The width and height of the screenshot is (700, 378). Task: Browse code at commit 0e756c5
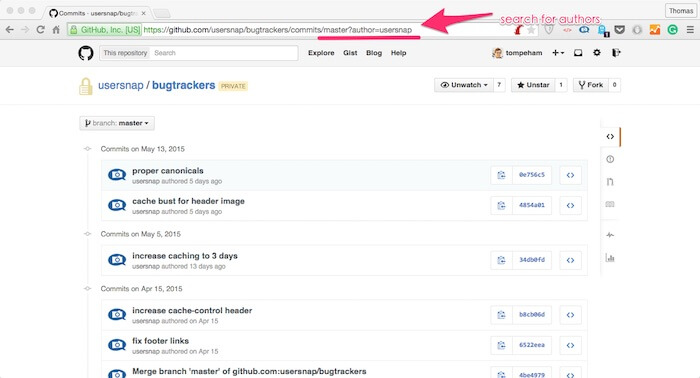point(570,175)
